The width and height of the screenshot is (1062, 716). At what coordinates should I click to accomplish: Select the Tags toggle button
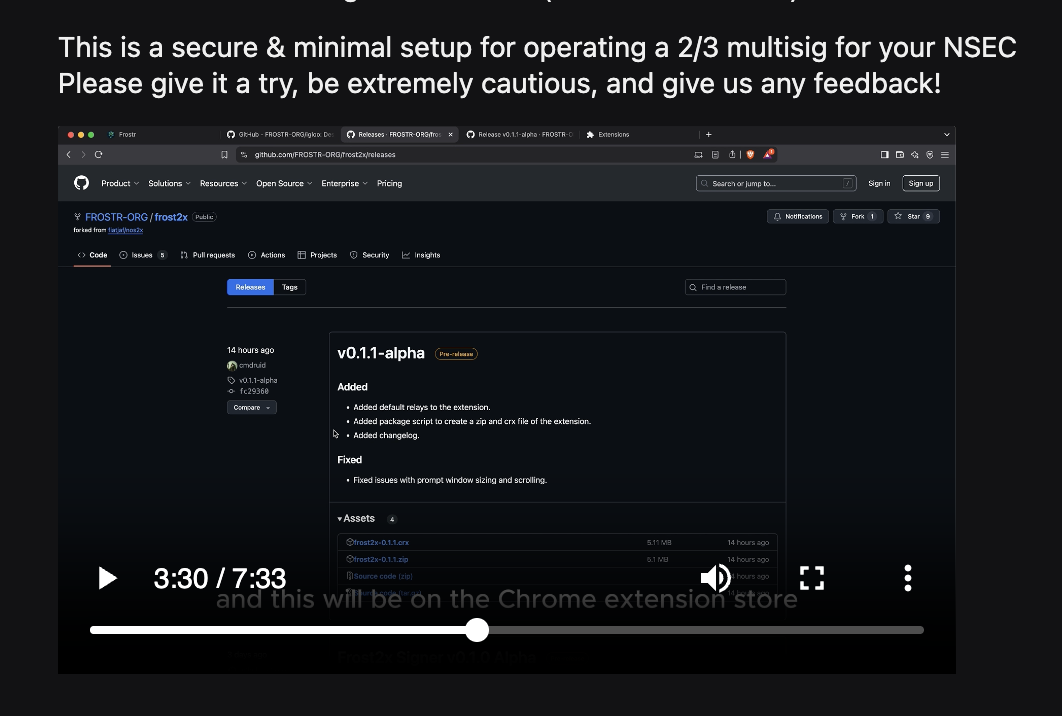click(290, 287)
